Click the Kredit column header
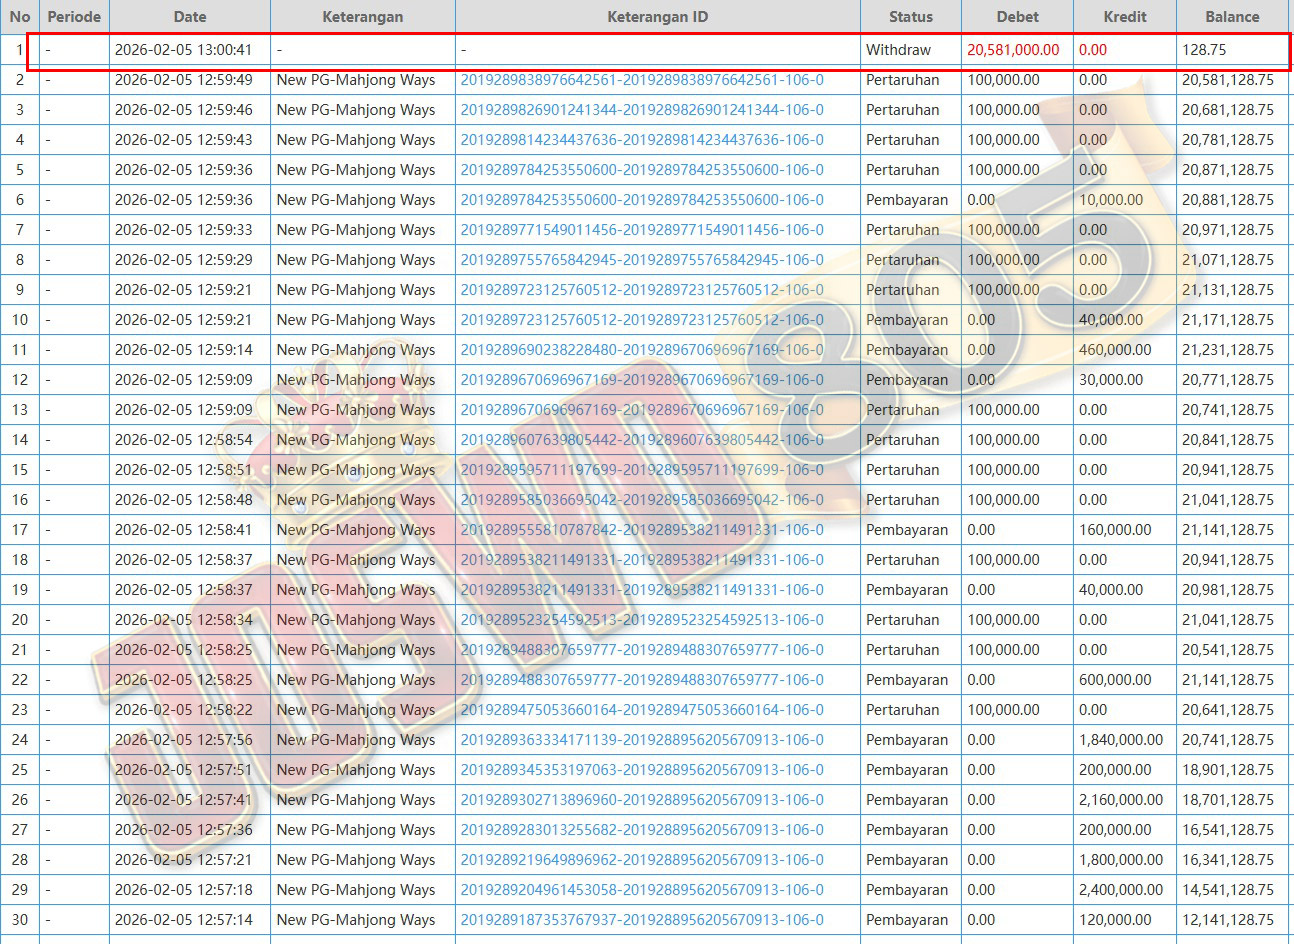 (x=1124, y=17)
